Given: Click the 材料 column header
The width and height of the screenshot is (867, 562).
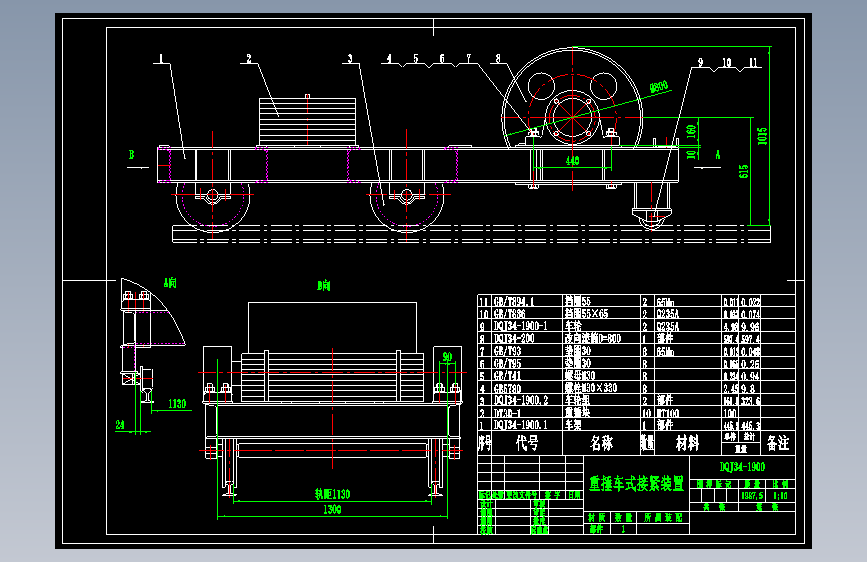Looking at the screenshot, I should (687, 443).
